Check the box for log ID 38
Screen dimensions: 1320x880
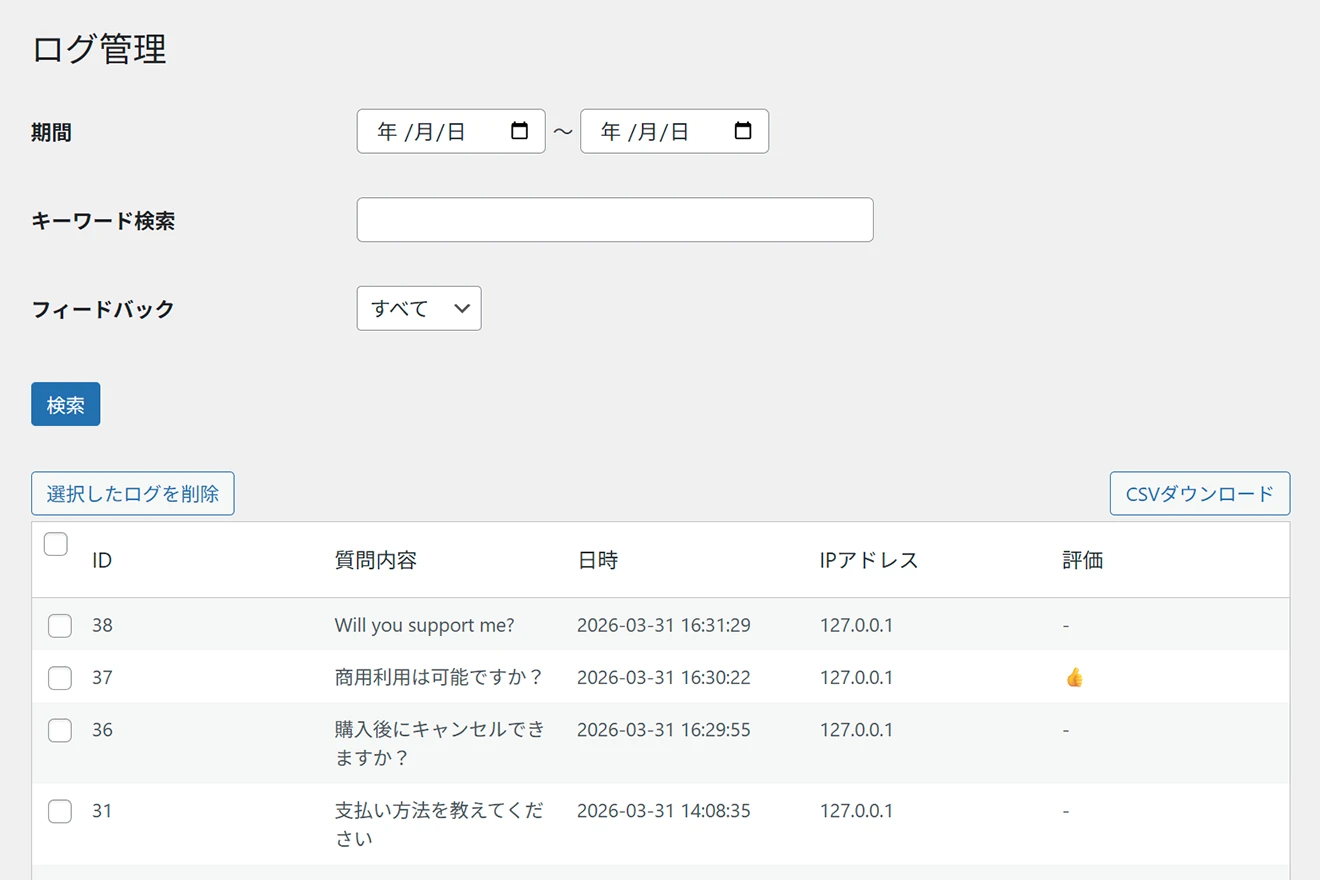[60, 626]
